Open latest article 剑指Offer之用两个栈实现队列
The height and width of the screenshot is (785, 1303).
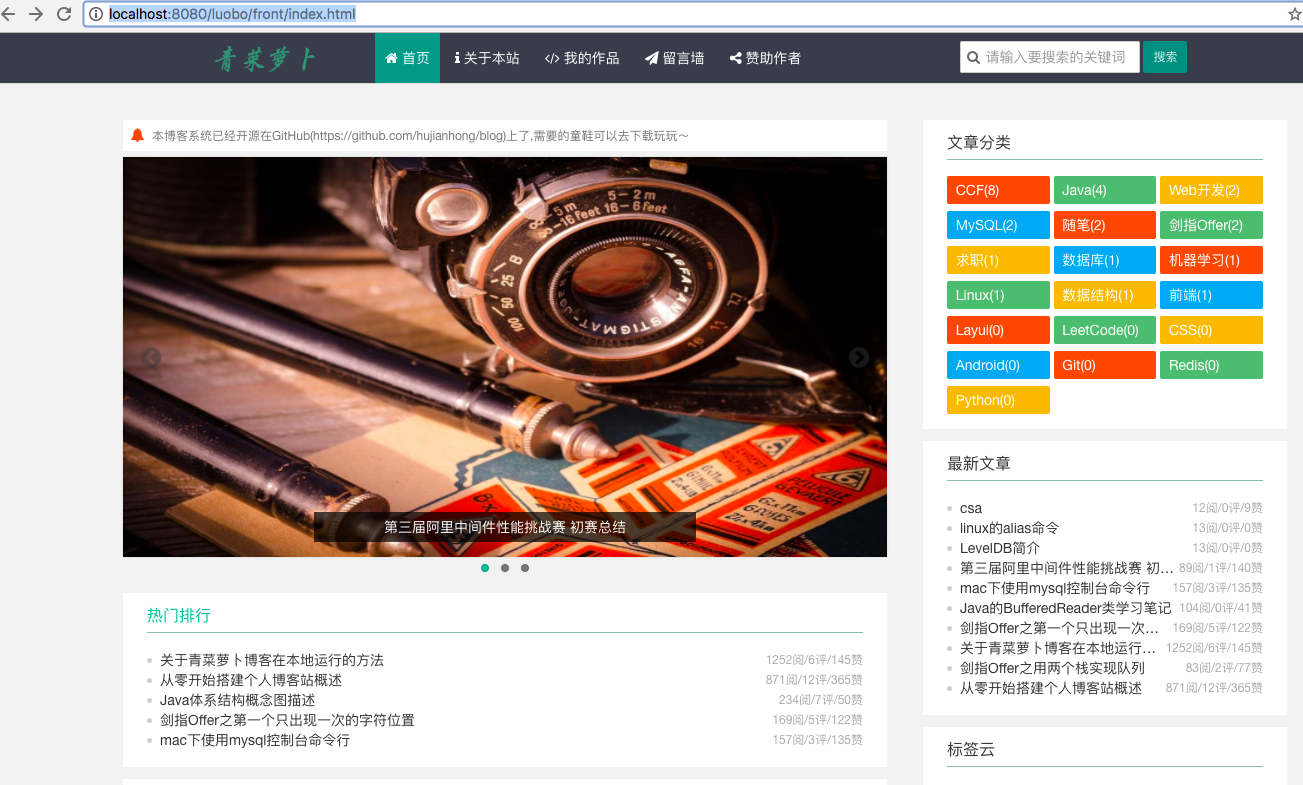1052,668
